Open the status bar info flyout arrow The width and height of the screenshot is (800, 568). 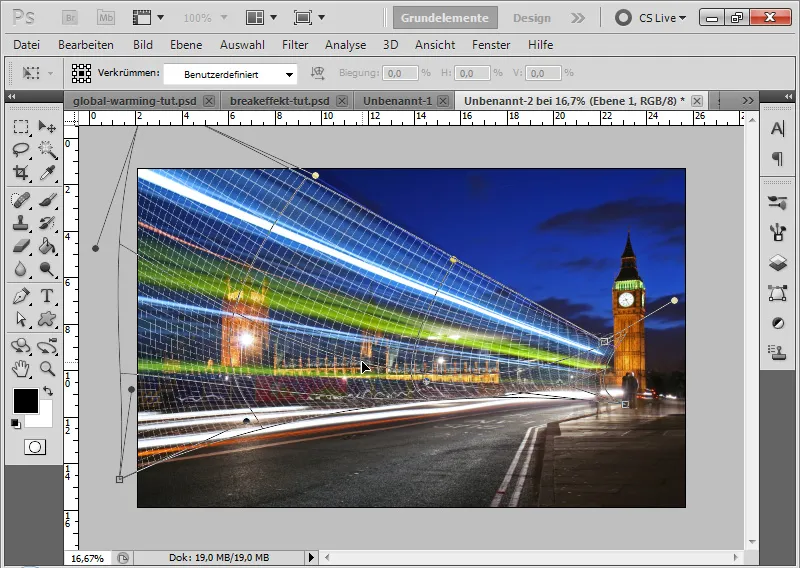coord(311,557)
